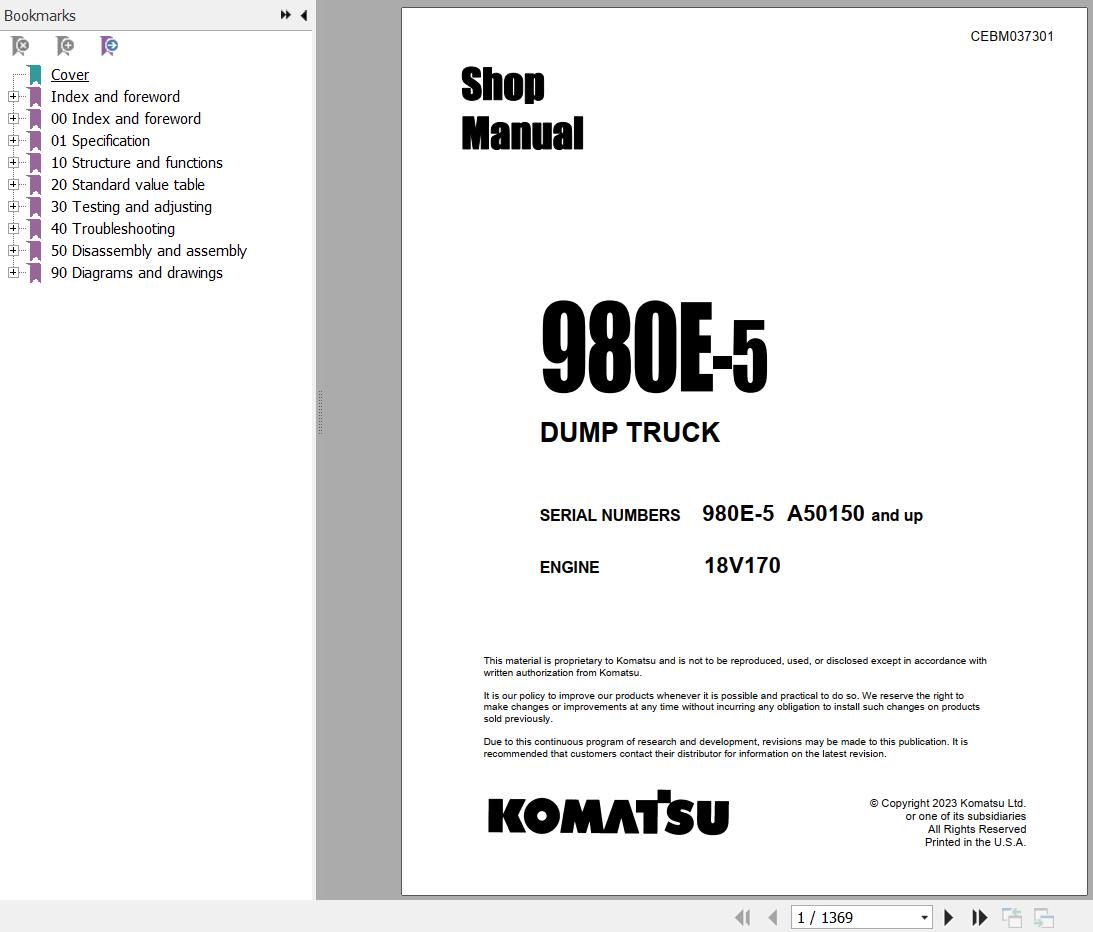Viewport: 1093px width, 932px height.
Task: Click the find current bookmark icon
Action: pos(109,46)
